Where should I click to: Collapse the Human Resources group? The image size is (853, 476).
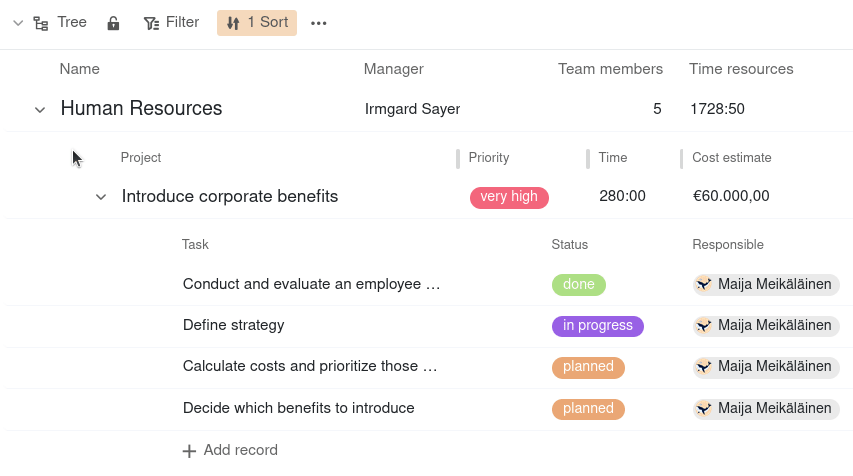pyautogui.click(x=40, y=109)
